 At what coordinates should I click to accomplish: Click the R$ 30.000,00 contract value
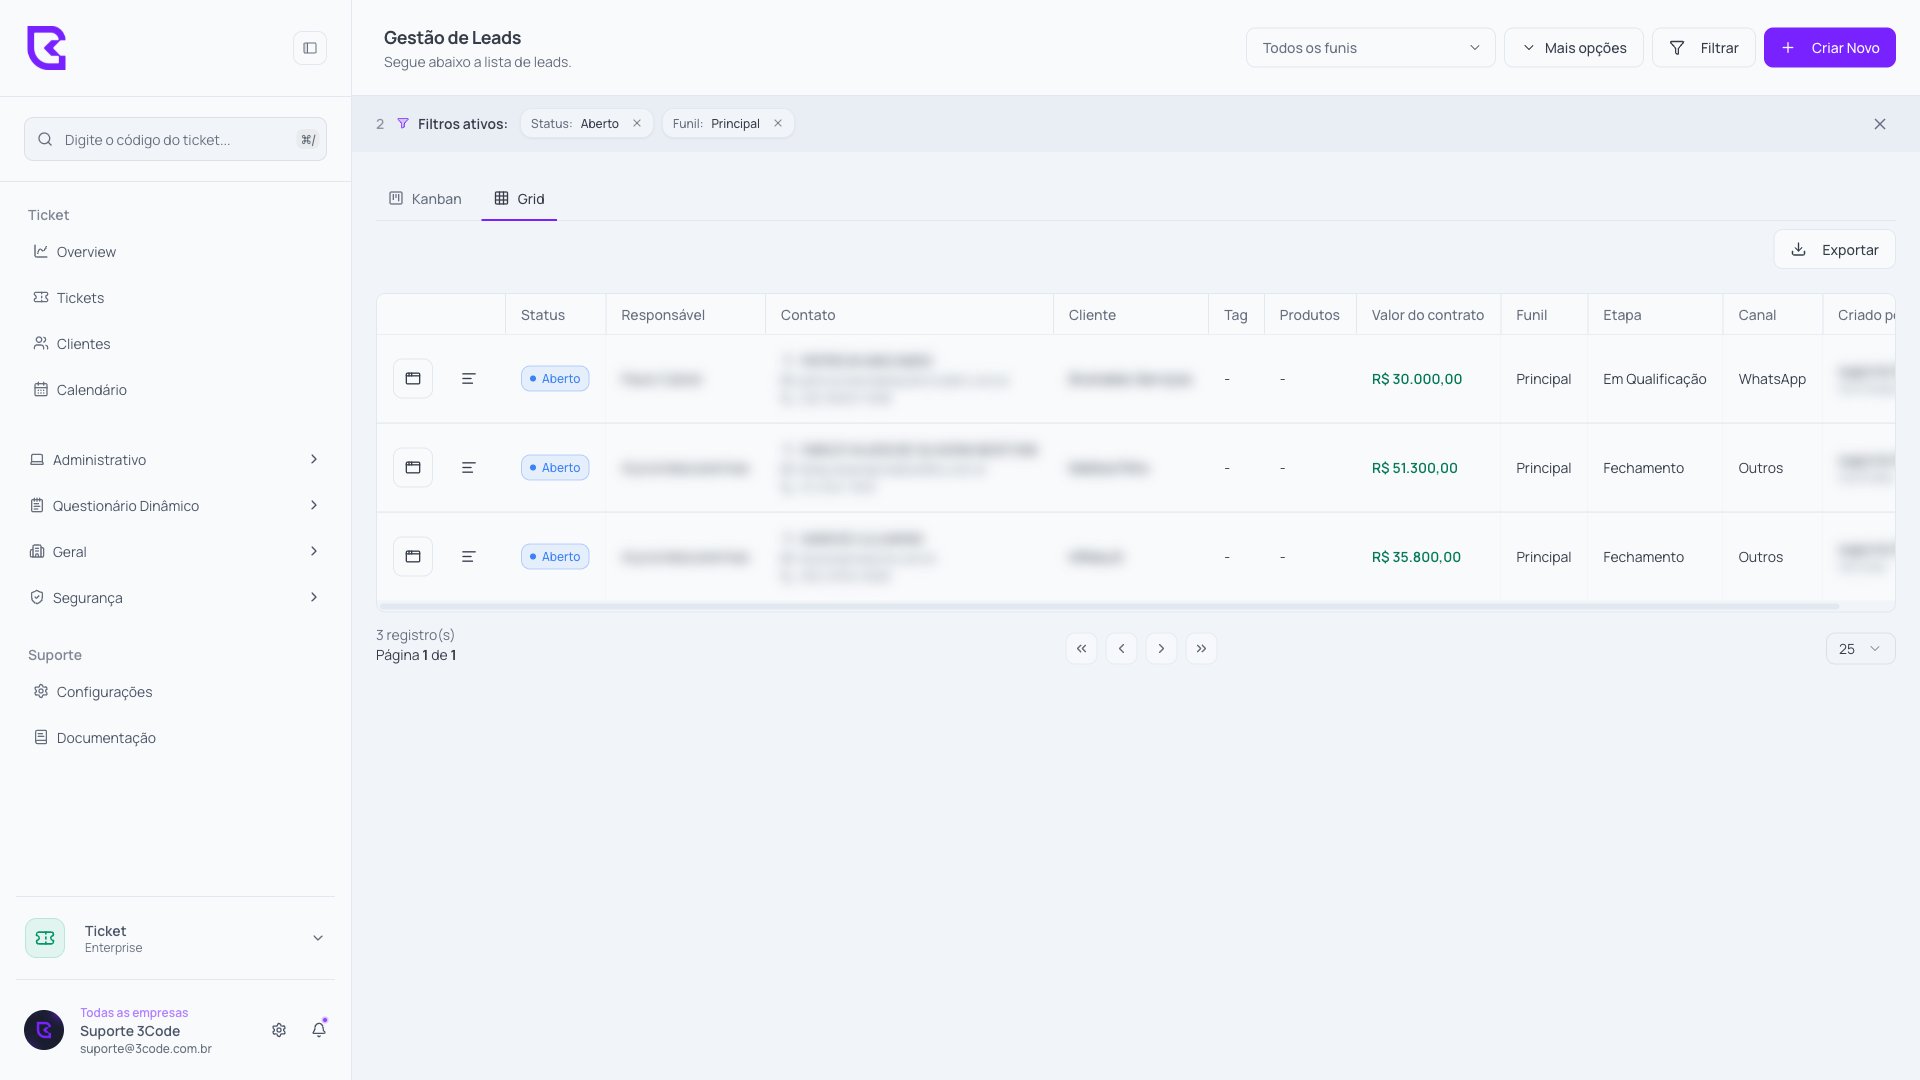[x=1417, y=379]
